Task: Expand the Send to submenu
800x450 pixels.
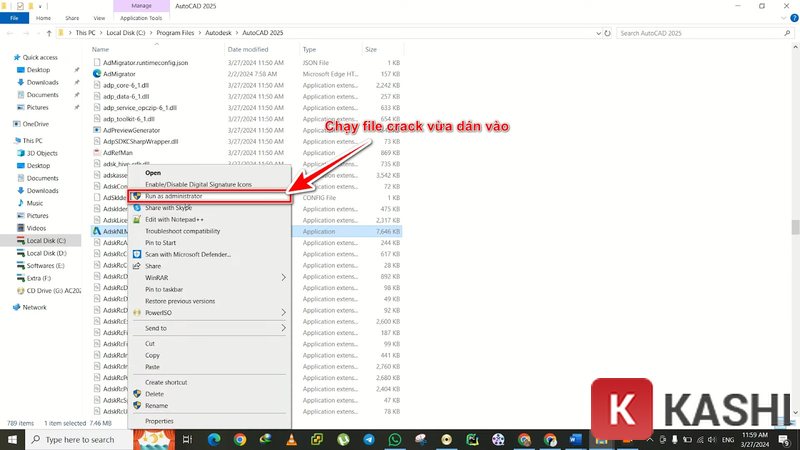Action: coord(283,328)
